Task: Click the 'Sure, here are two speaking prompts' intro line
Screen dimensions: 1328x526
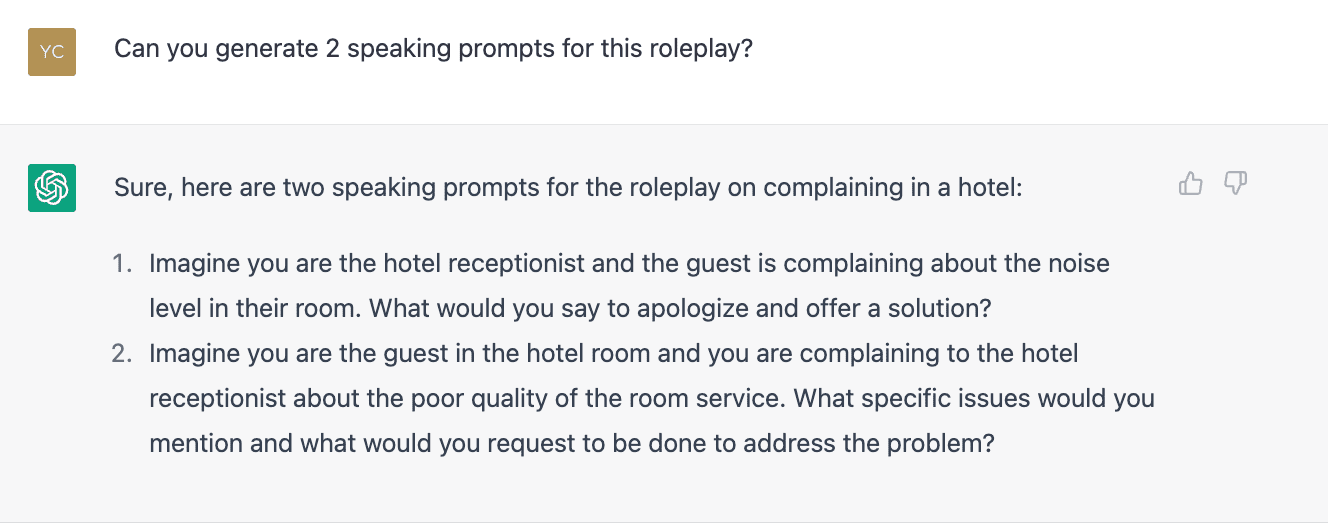Action: point(568,187)
